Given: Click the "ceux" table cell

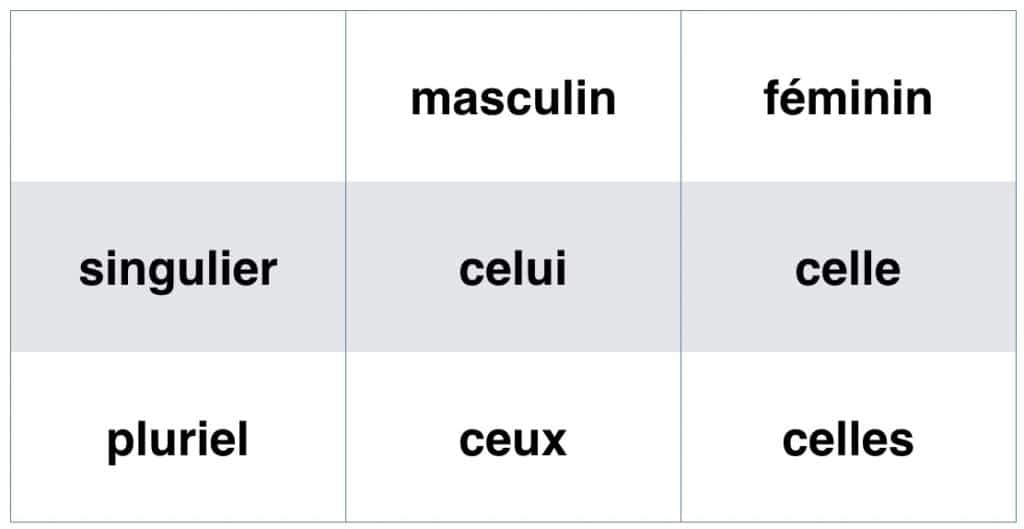Looking at the screenshot, I should (513, 440).
